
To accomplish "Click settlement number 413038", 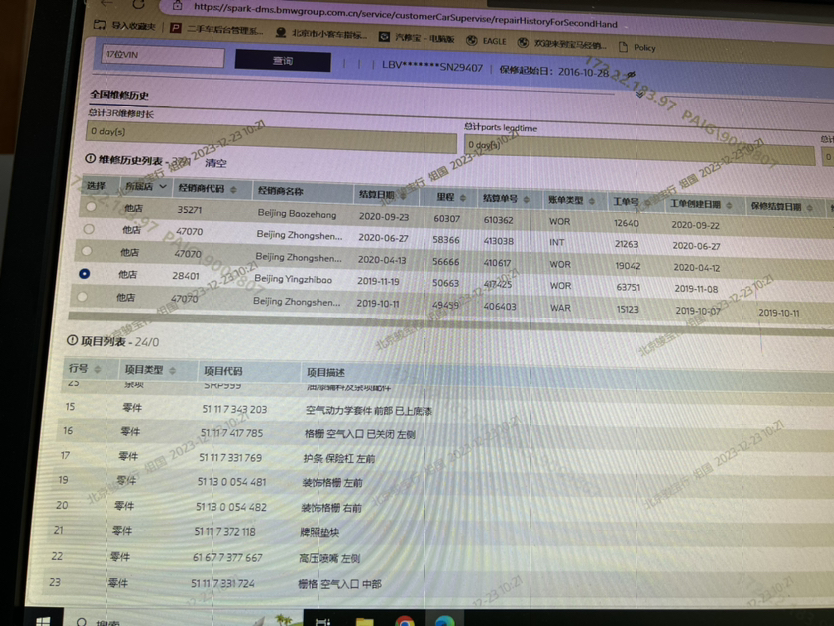I will pos(499,241).
